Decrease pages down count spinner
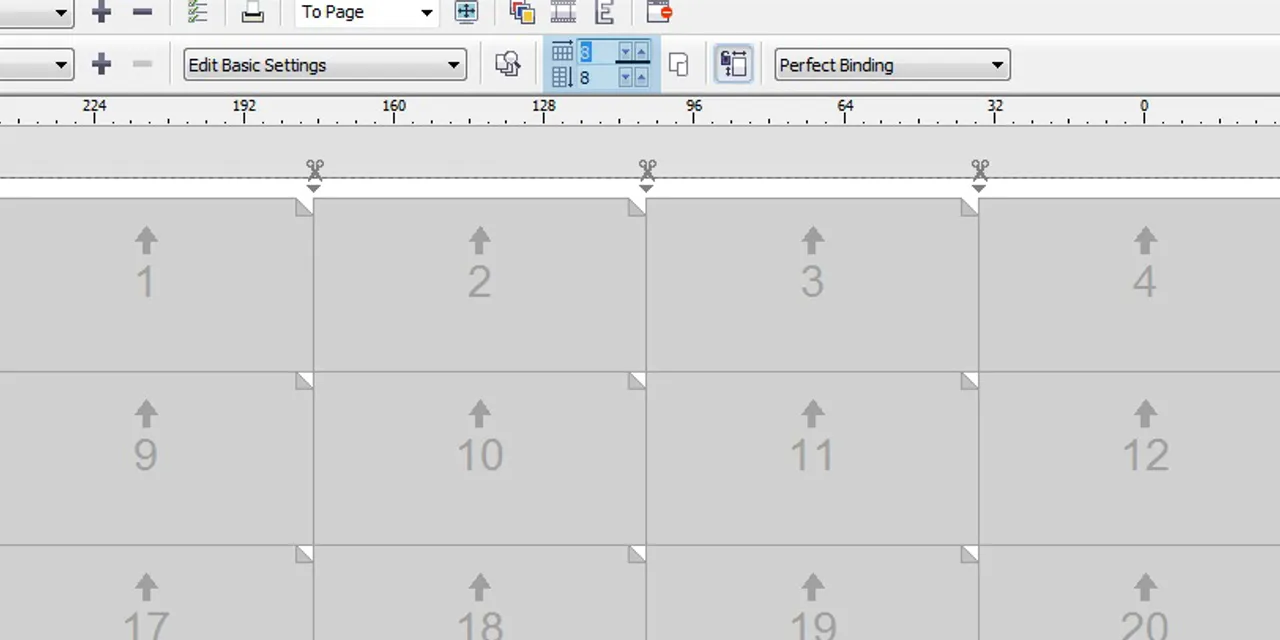Viewport: 1280px width, 640px height. coord(625,77)
